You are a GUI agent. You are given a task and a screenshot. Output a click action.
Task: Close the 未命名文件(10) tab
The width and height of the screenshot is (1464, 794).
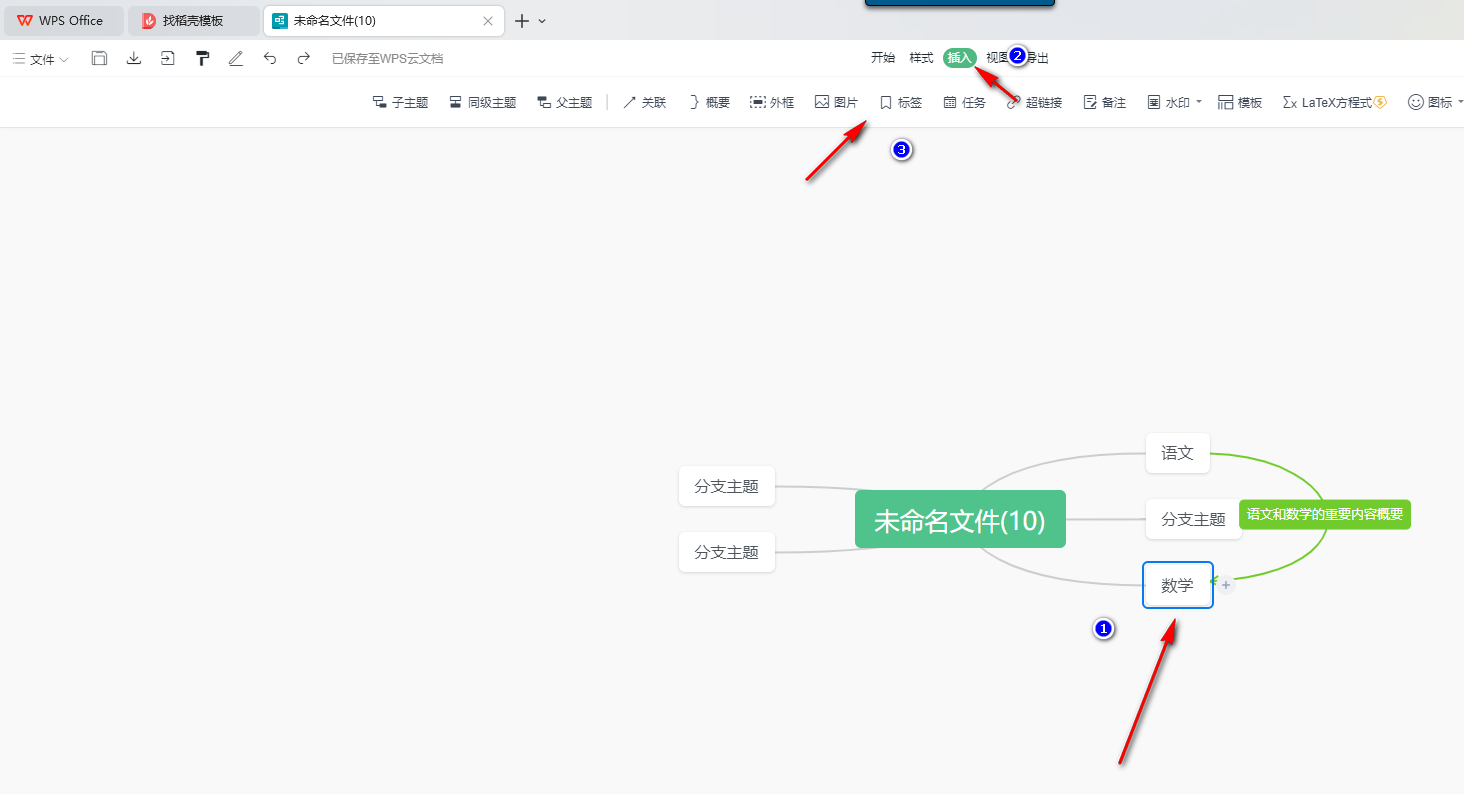488,21
